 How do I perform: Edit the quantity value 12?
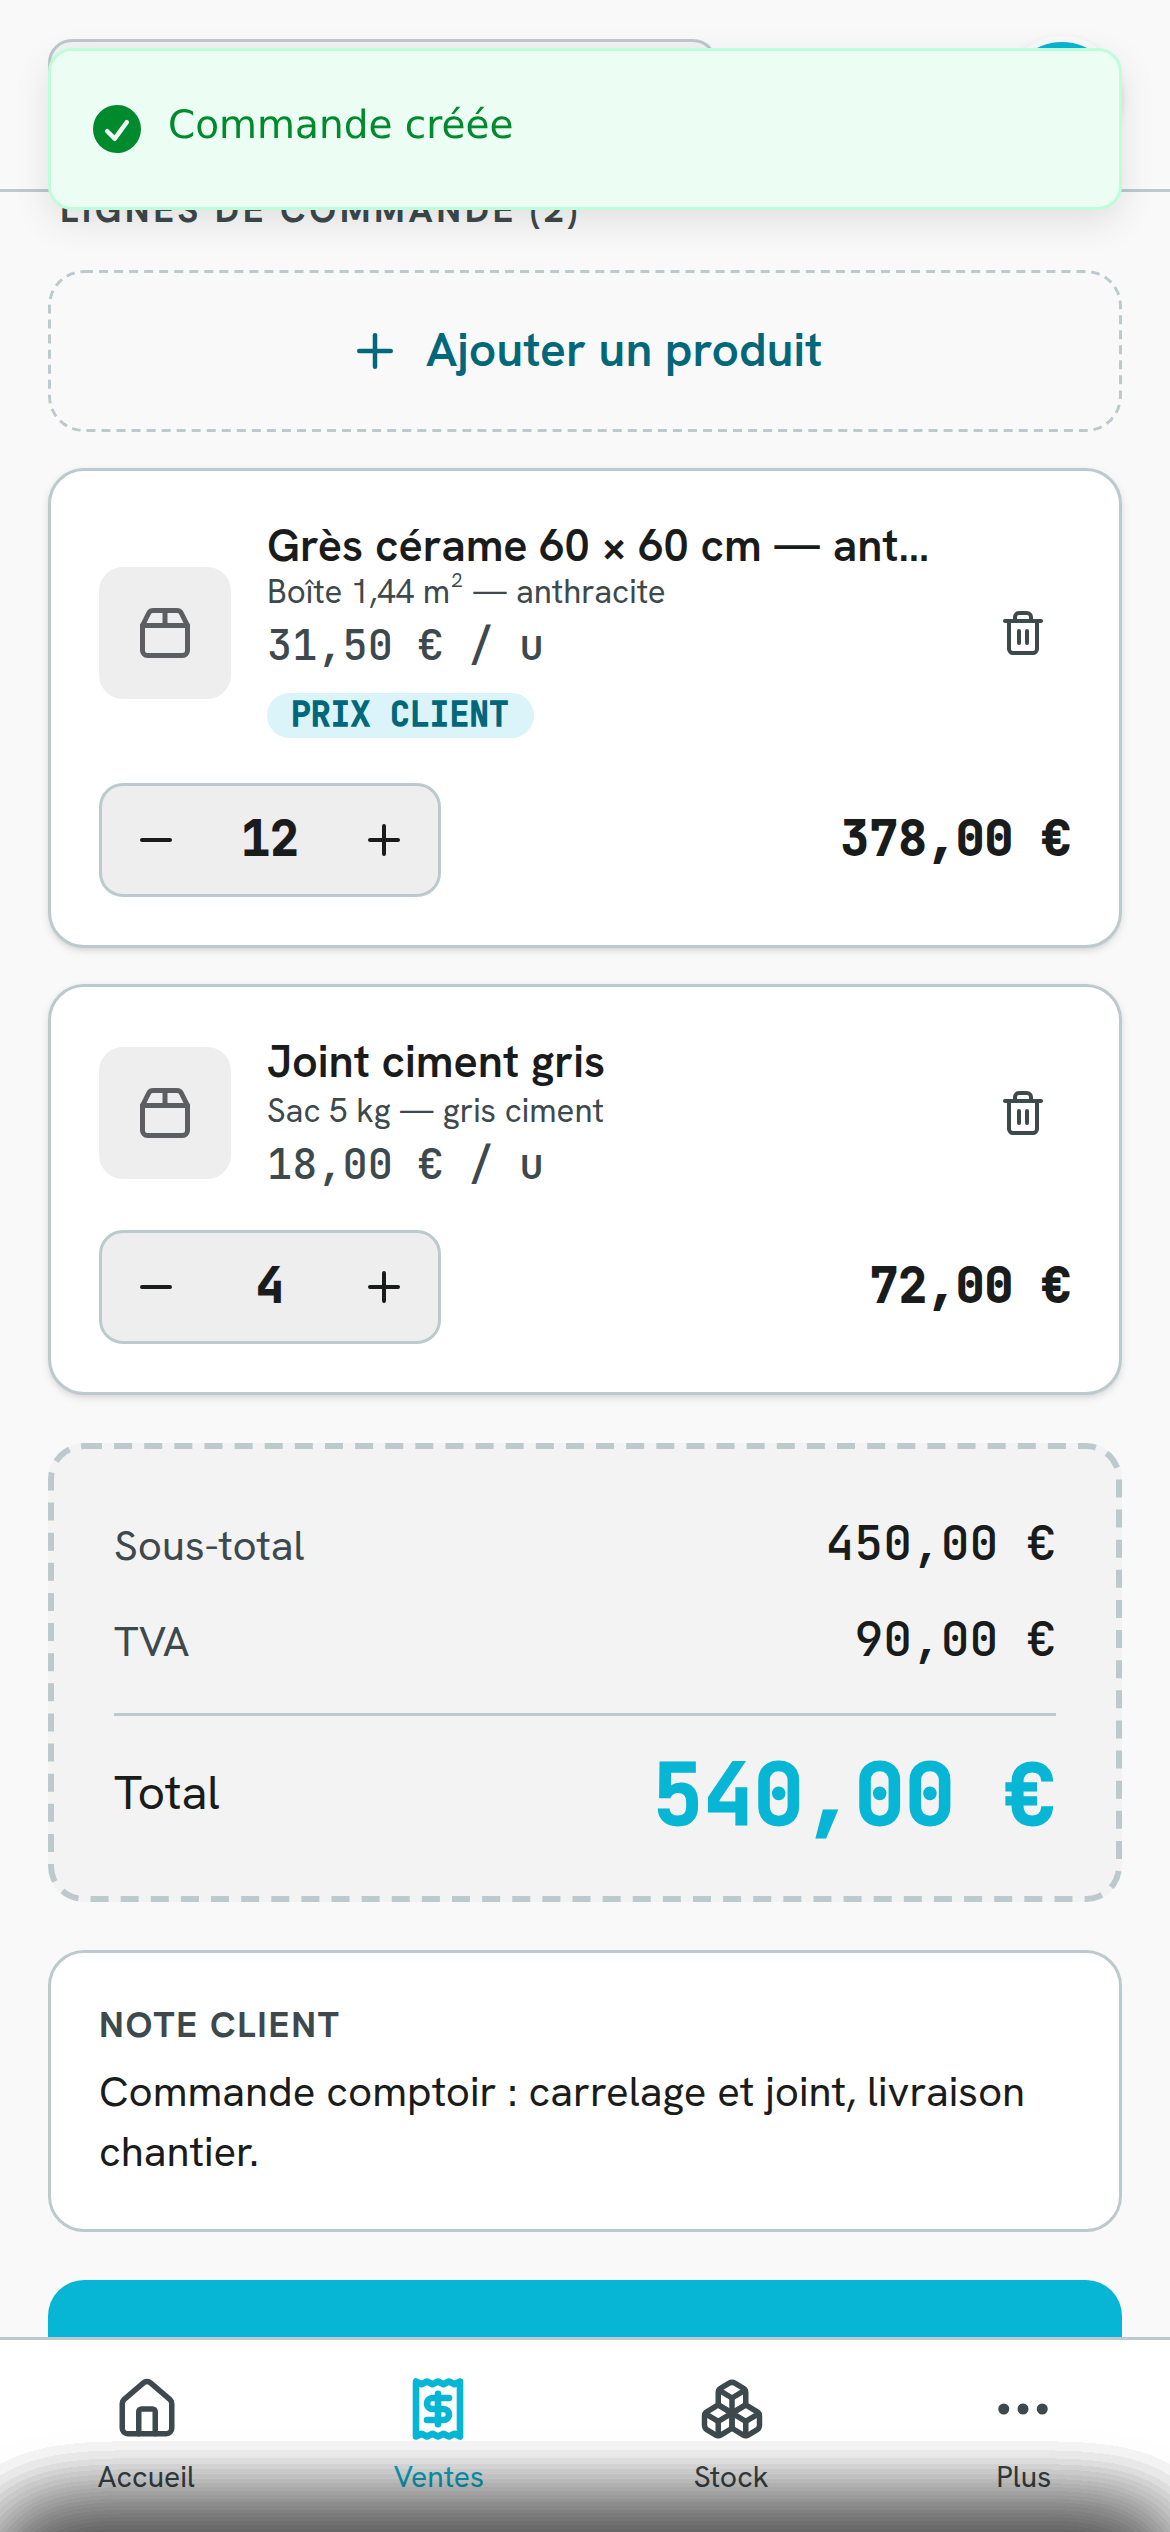coord(270,839)
